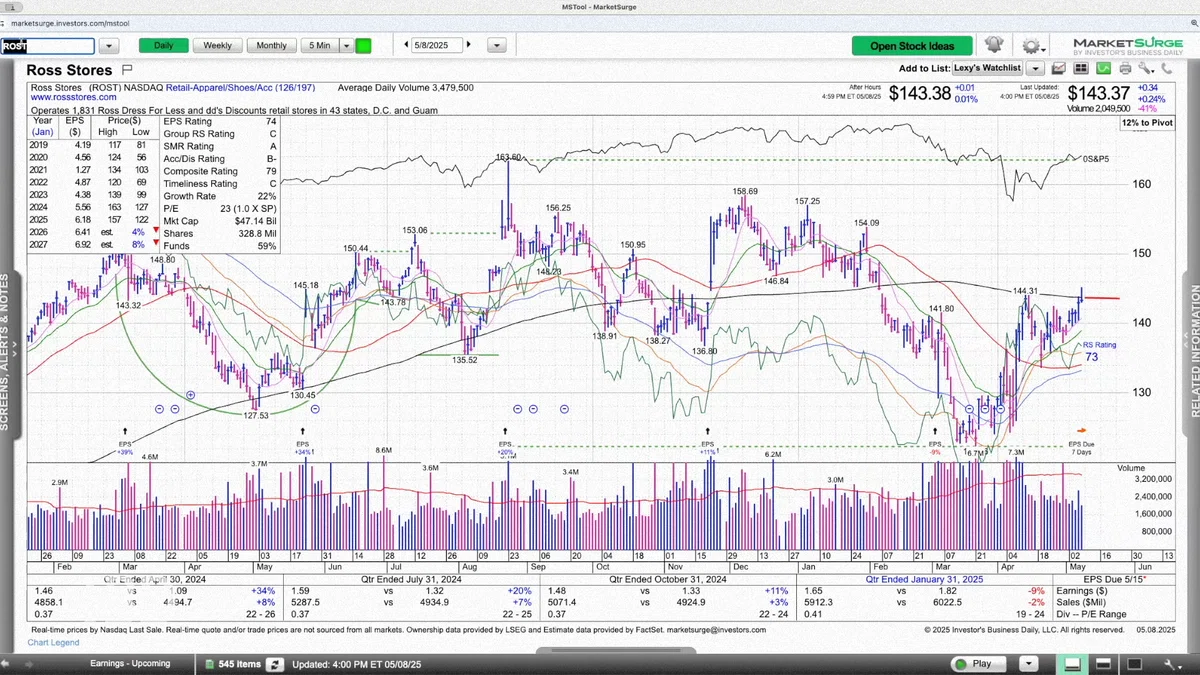Switch chart to Monthly view
The image size is (1200, 675).
point(272,45)
